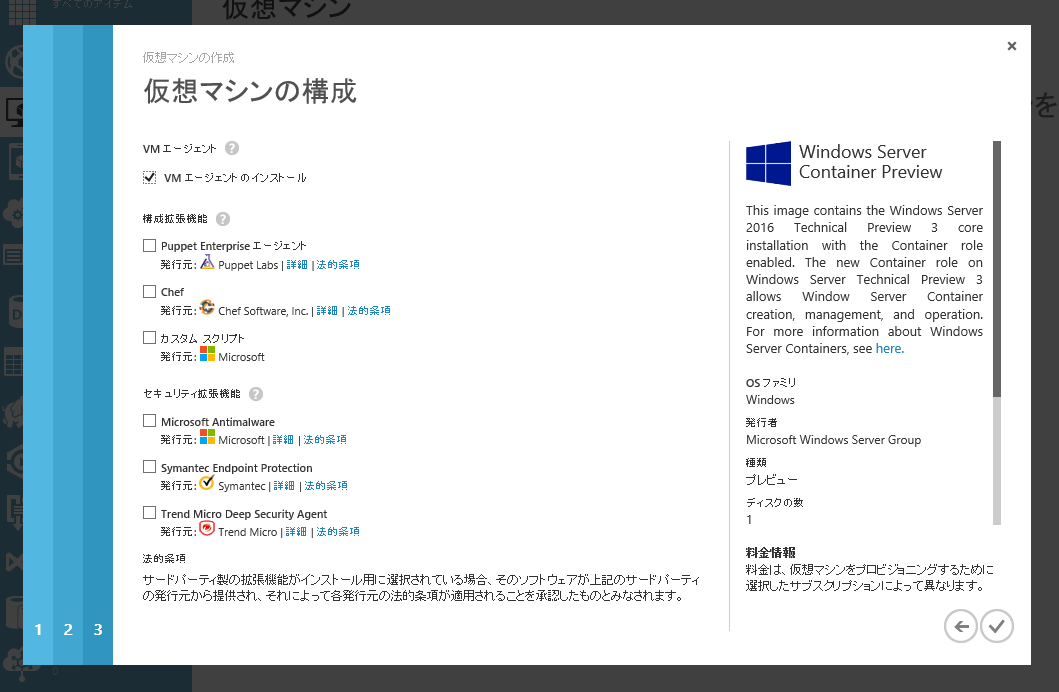The image size is (1059, 692).
Task: Enable the custom script (カスタム スクリプト) checkbox
Action: click(149, 338)
